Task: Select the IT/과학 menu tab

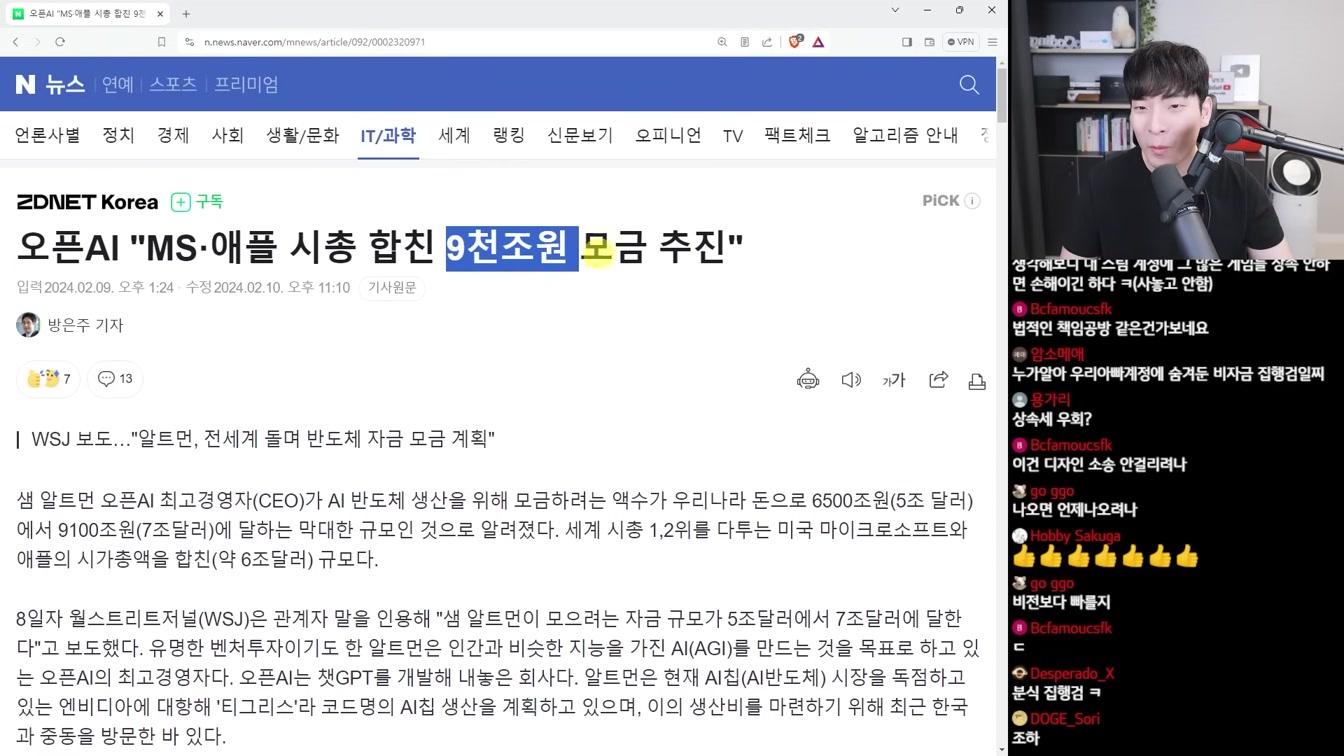Action: tap(388, 135)
